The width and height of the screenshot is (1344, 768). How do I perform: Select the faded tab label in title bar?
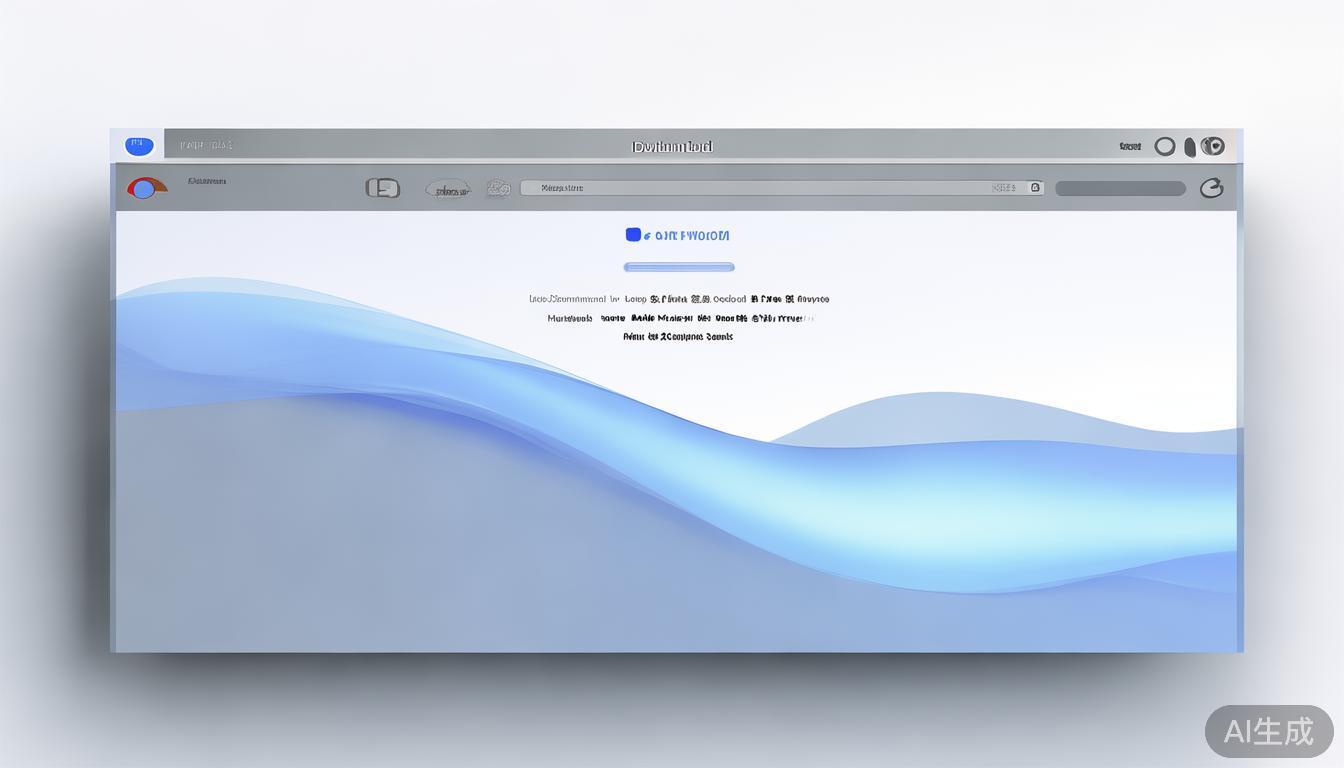[206, 146]
